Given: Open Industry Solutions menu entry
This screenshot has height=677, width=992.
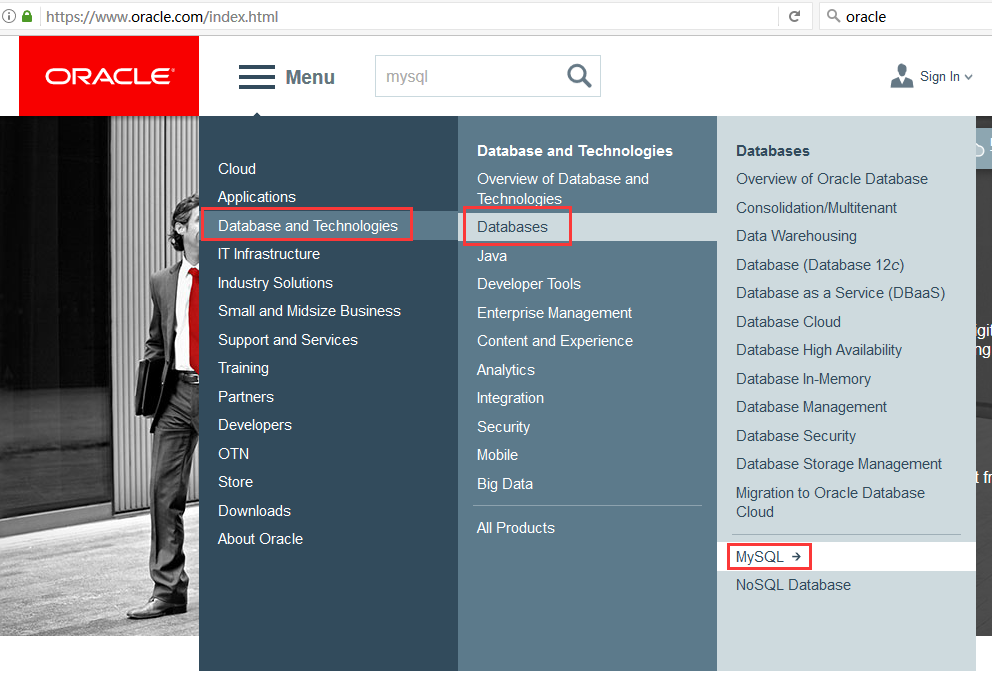Looking at the screenshot, I should 275,283.
